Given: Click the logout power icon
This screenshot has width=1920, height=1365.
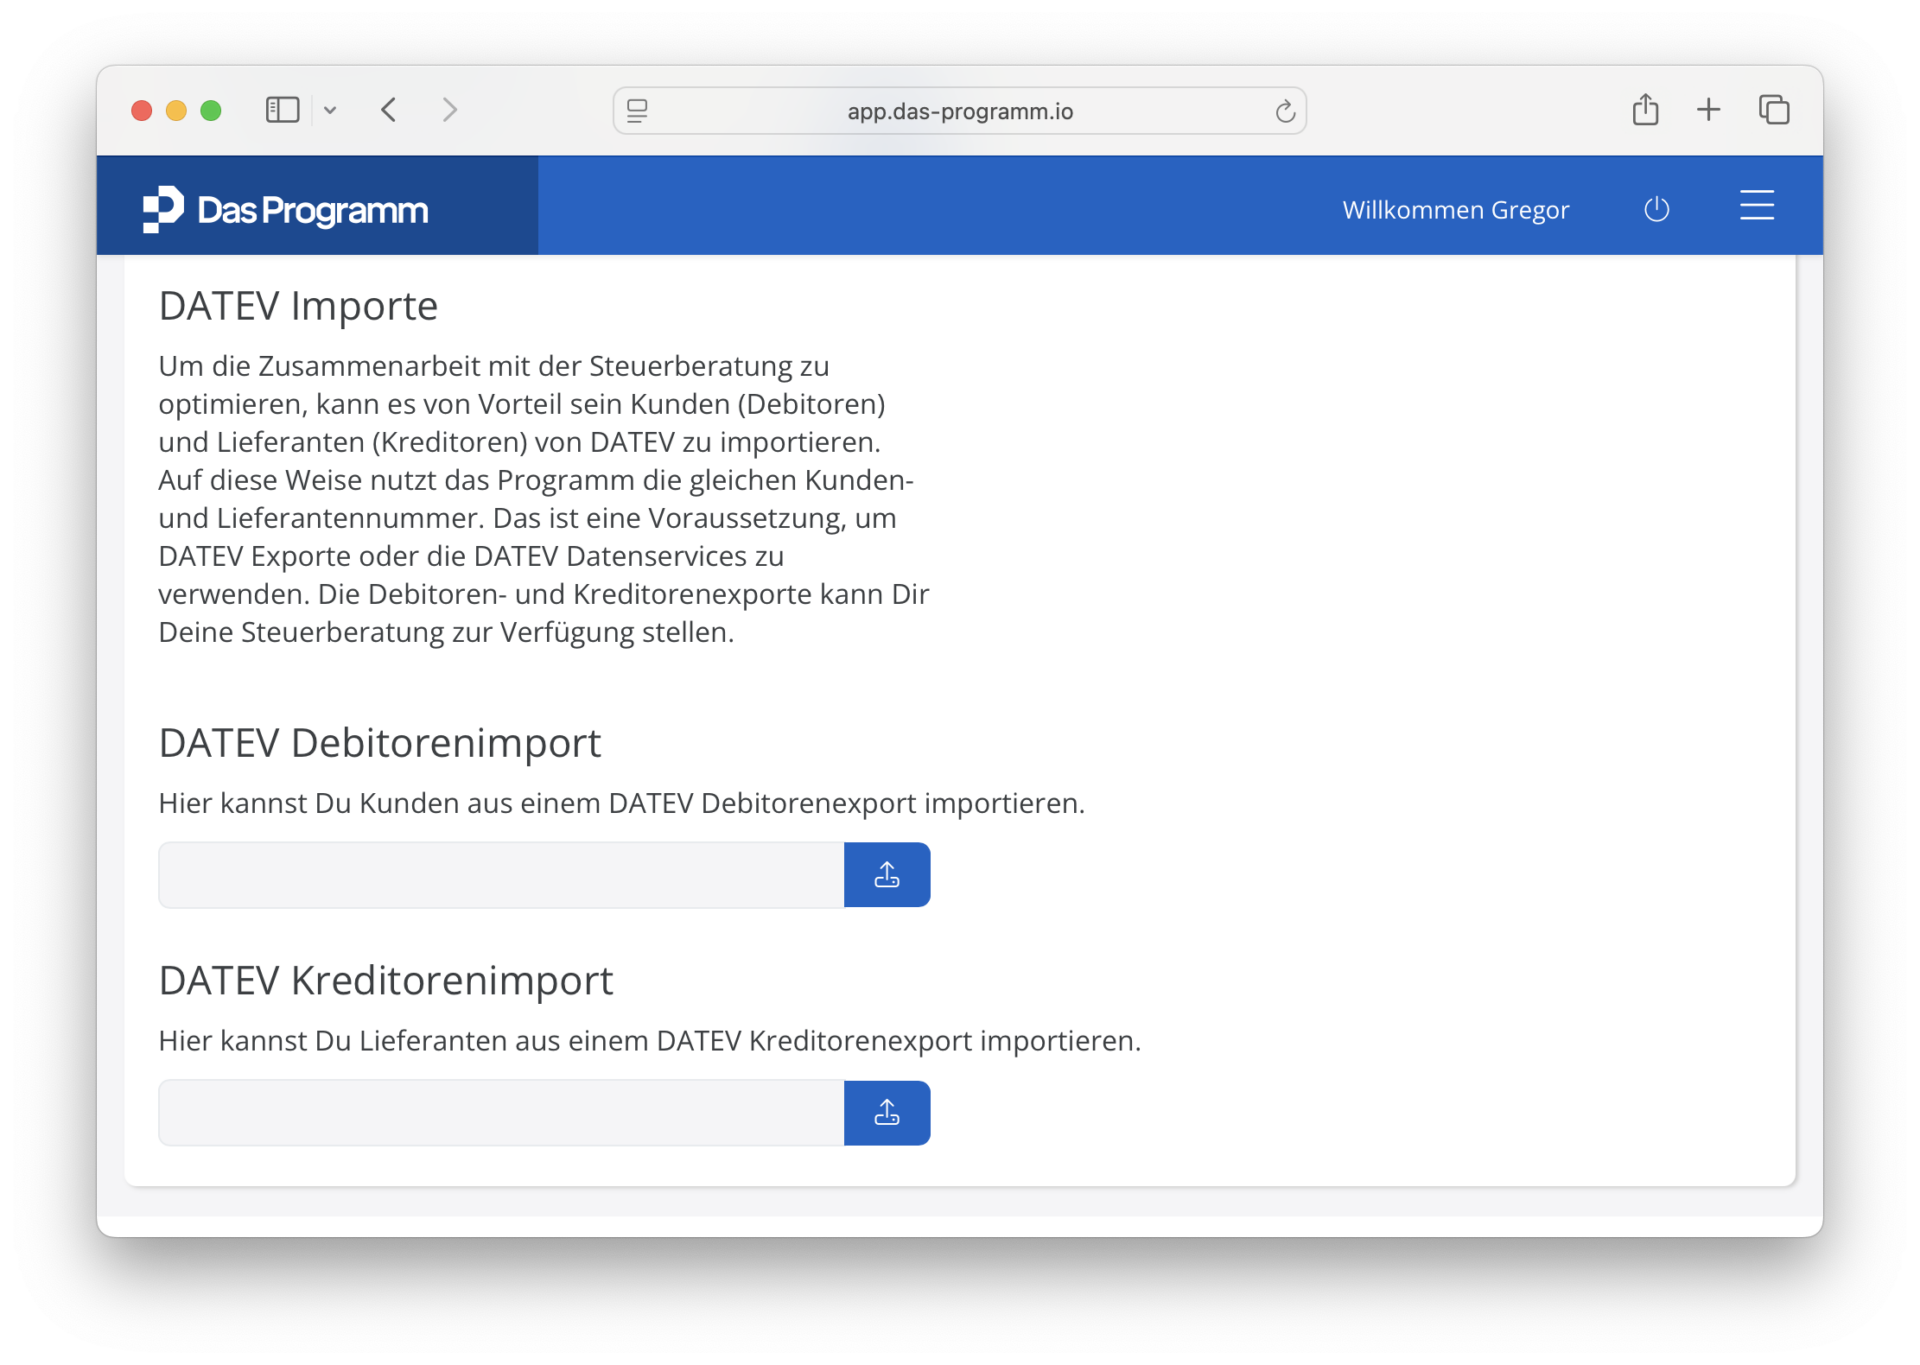Looking at the screenshot, I should tap(1656, 209).
